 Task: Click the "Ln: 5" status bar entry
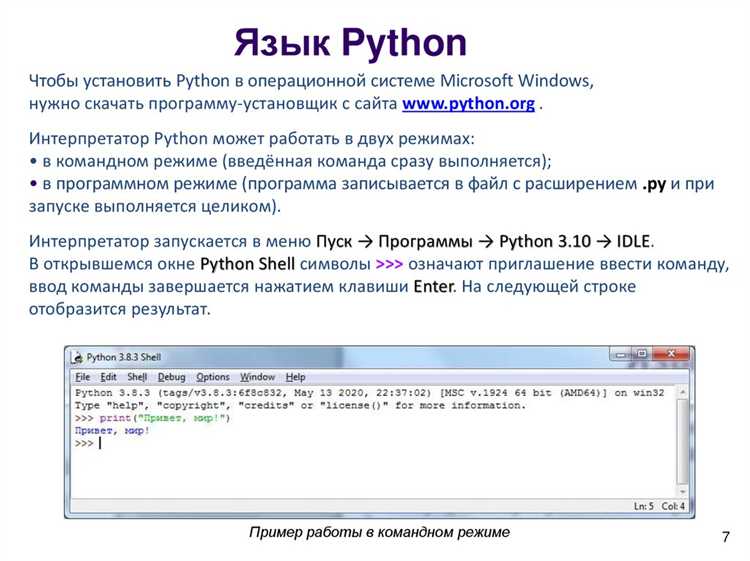(644, 506)
